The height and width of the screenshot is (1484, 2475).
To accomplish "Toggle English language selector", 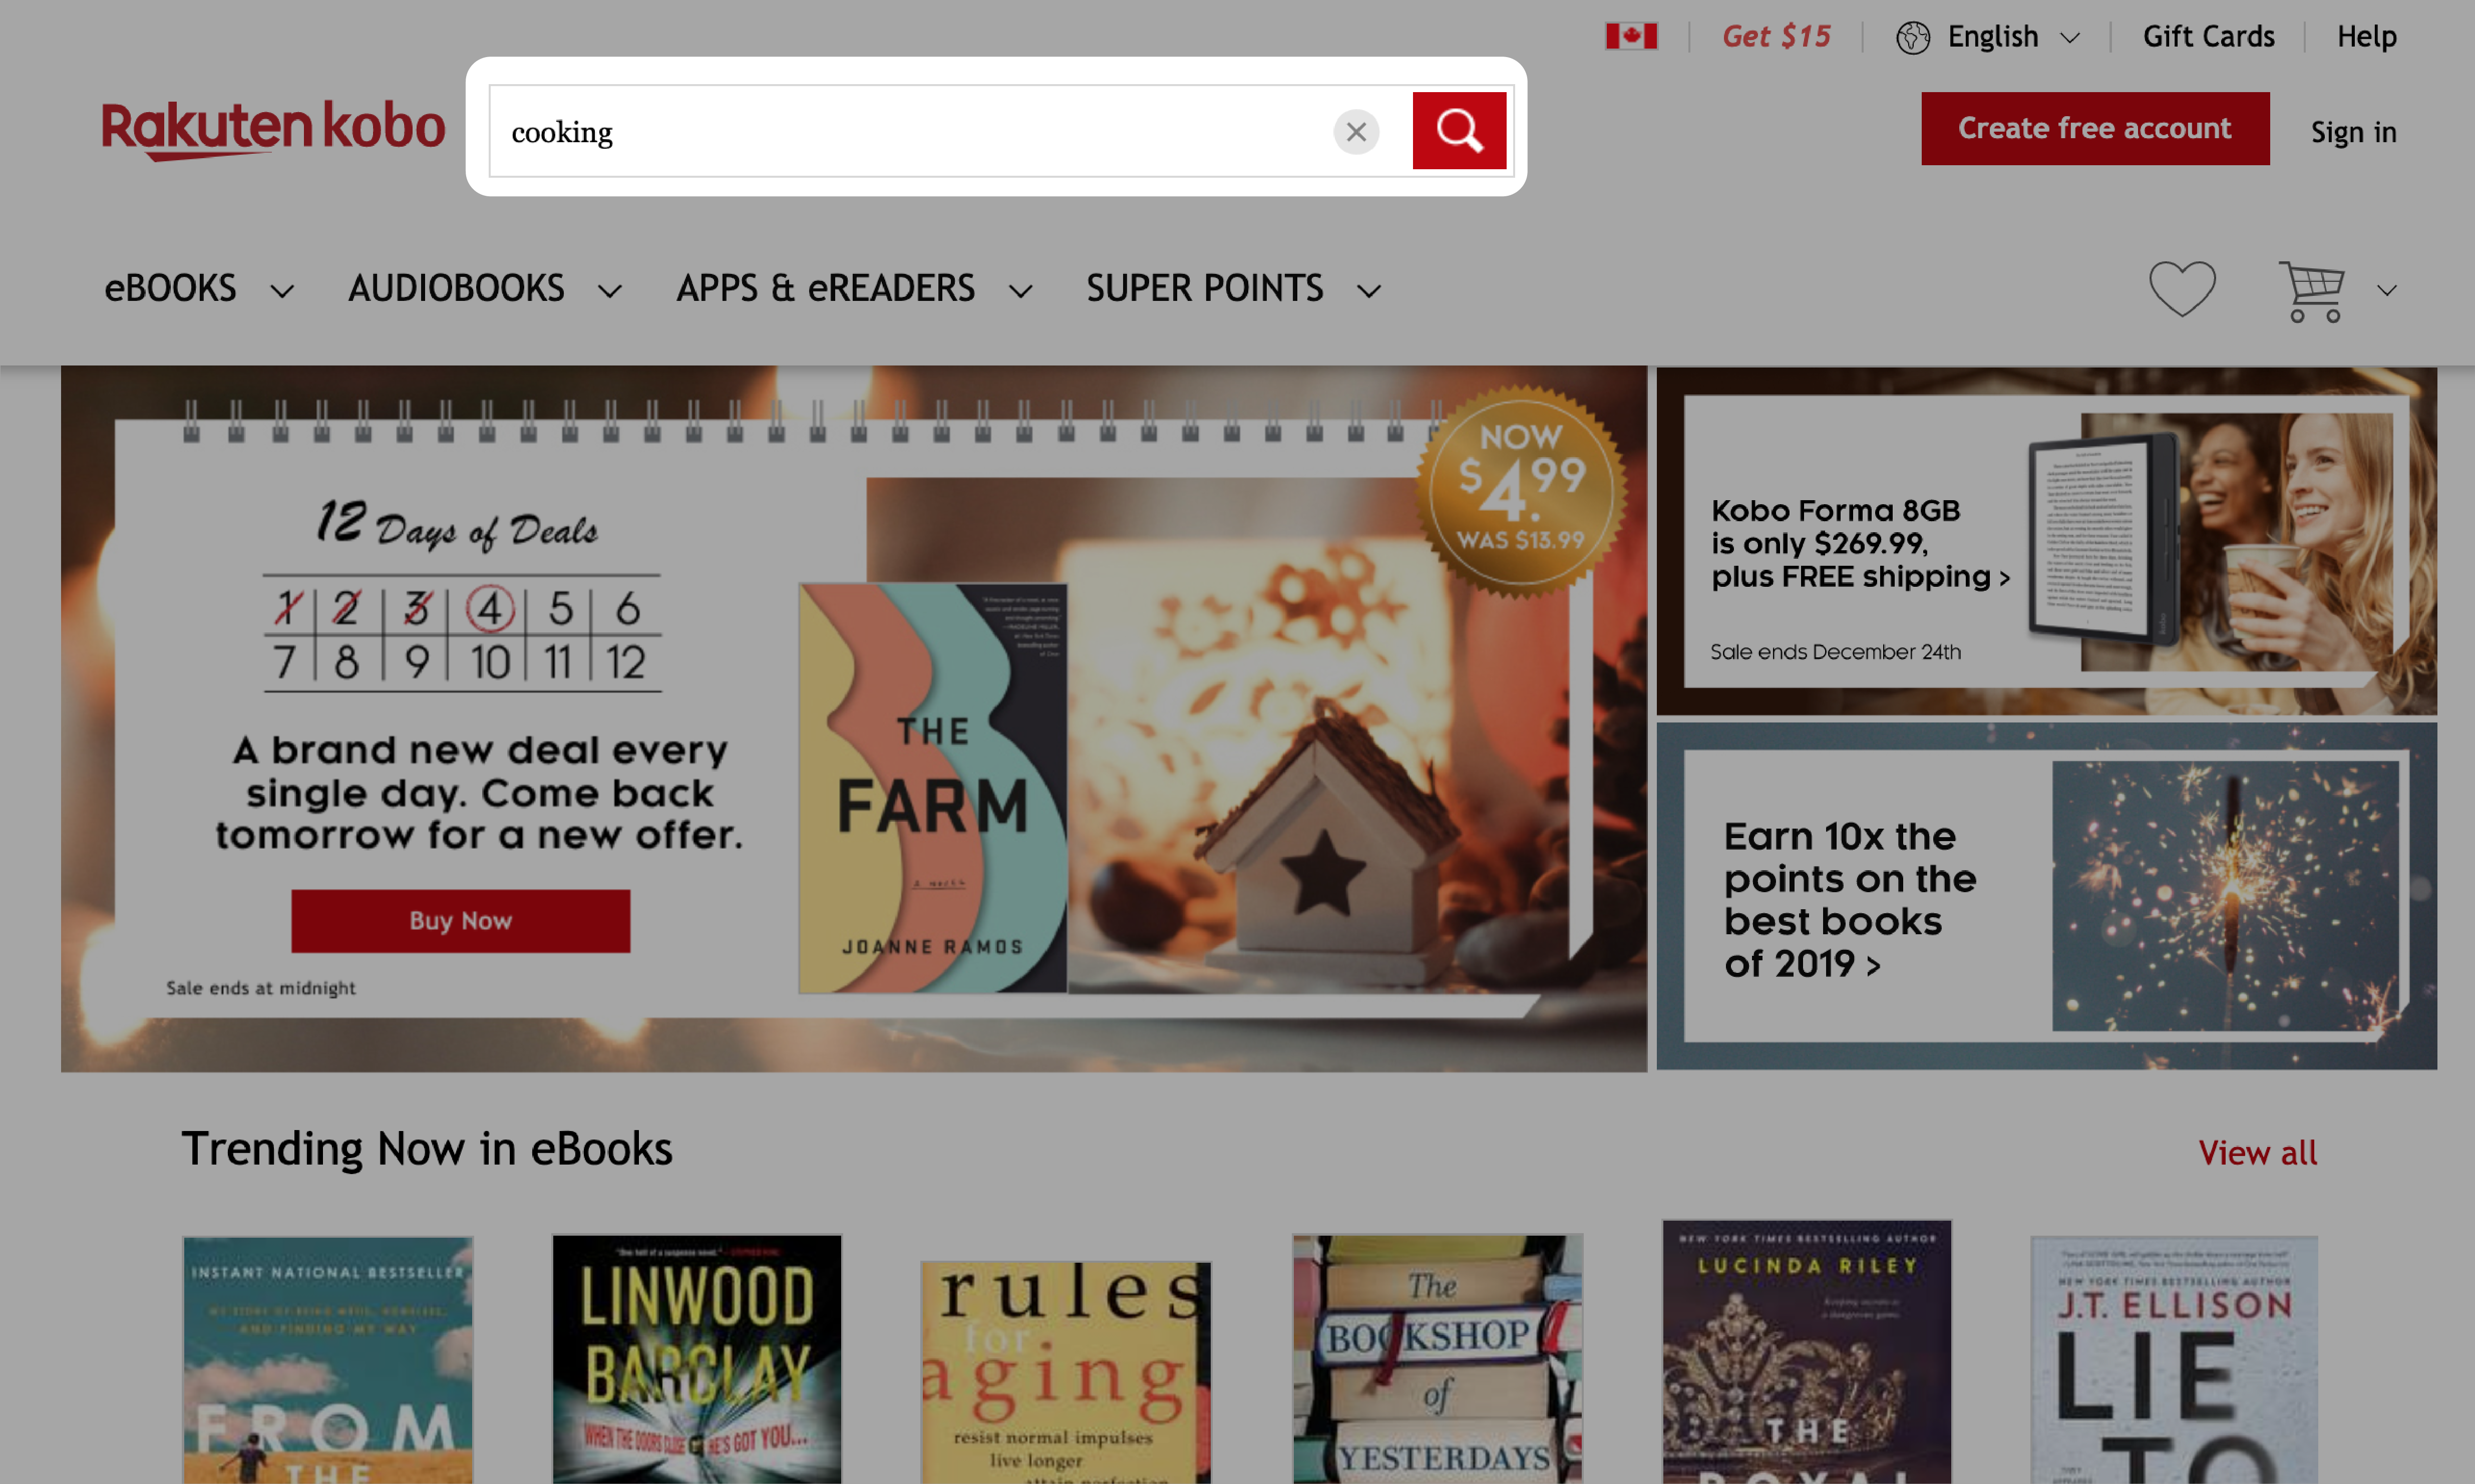I will (1993, 36).
